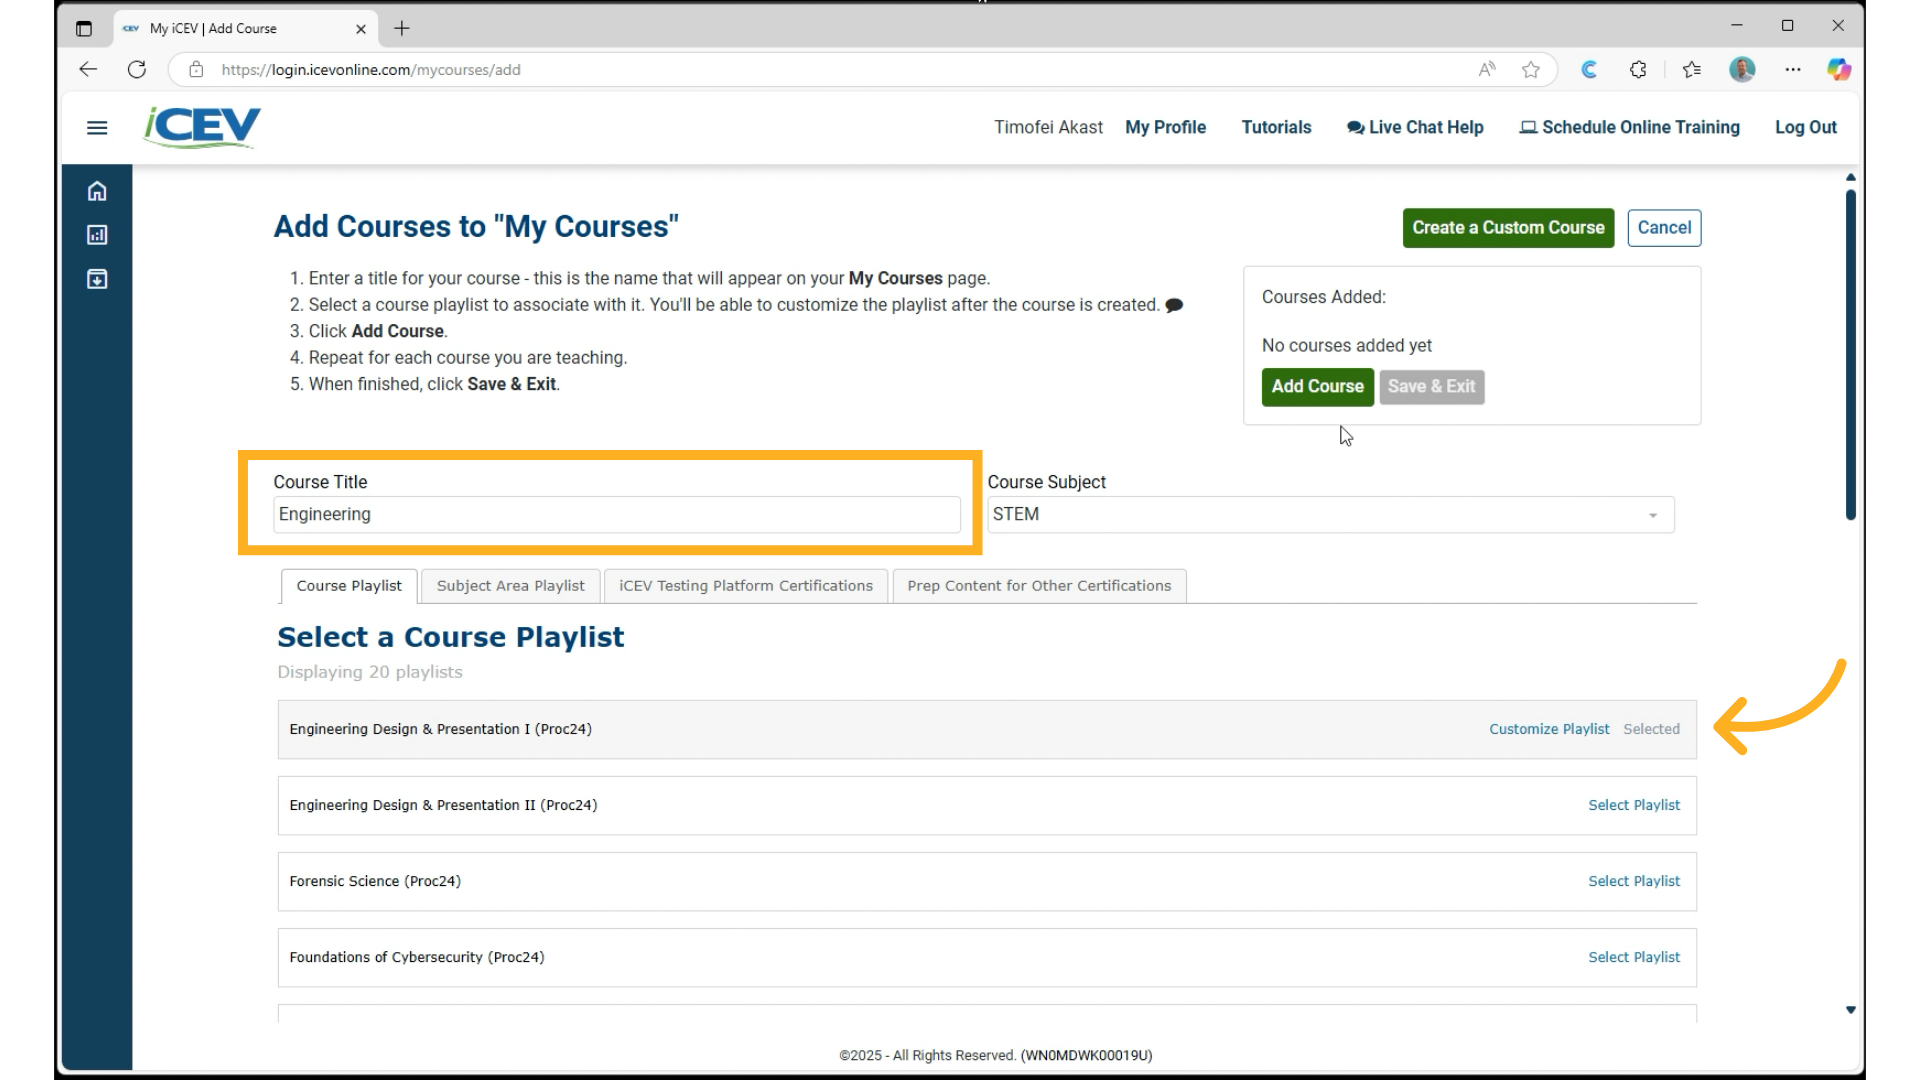The image size is (1920, 1080).
Task: Add page to favorites star
Action: point(1531,69)
